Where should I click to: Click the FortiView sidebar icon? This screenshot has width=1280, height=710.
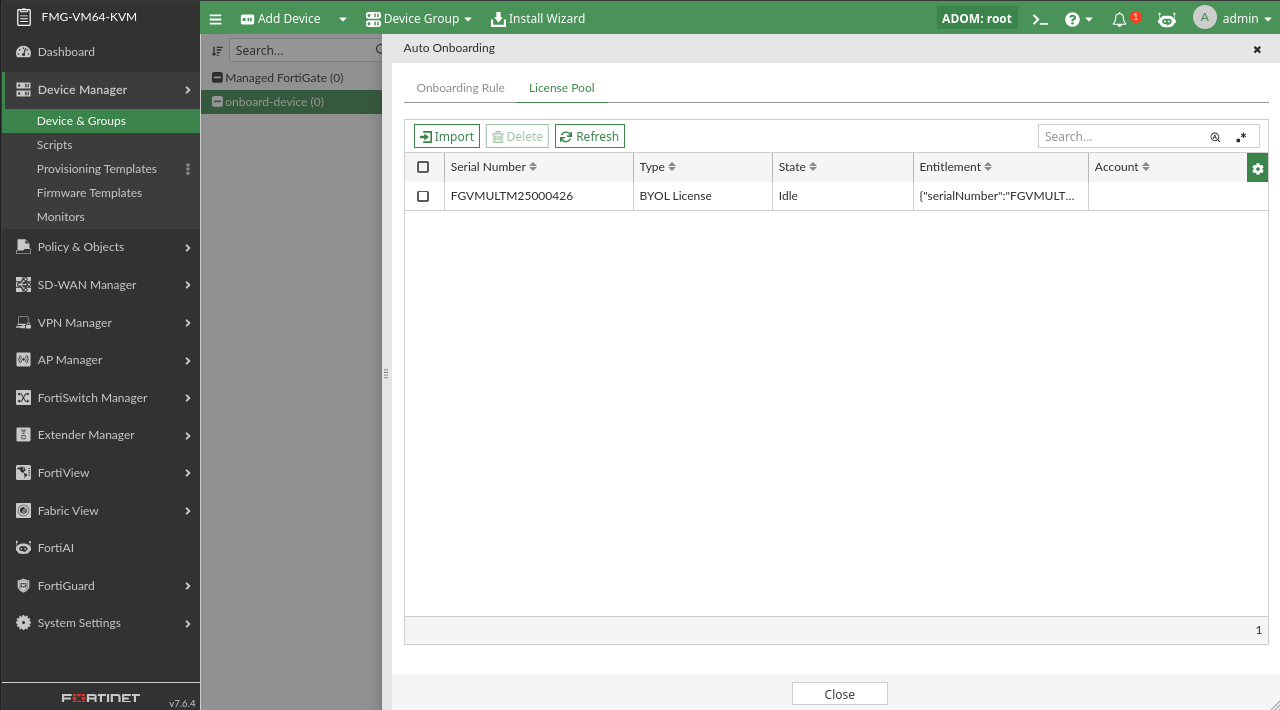23,473
